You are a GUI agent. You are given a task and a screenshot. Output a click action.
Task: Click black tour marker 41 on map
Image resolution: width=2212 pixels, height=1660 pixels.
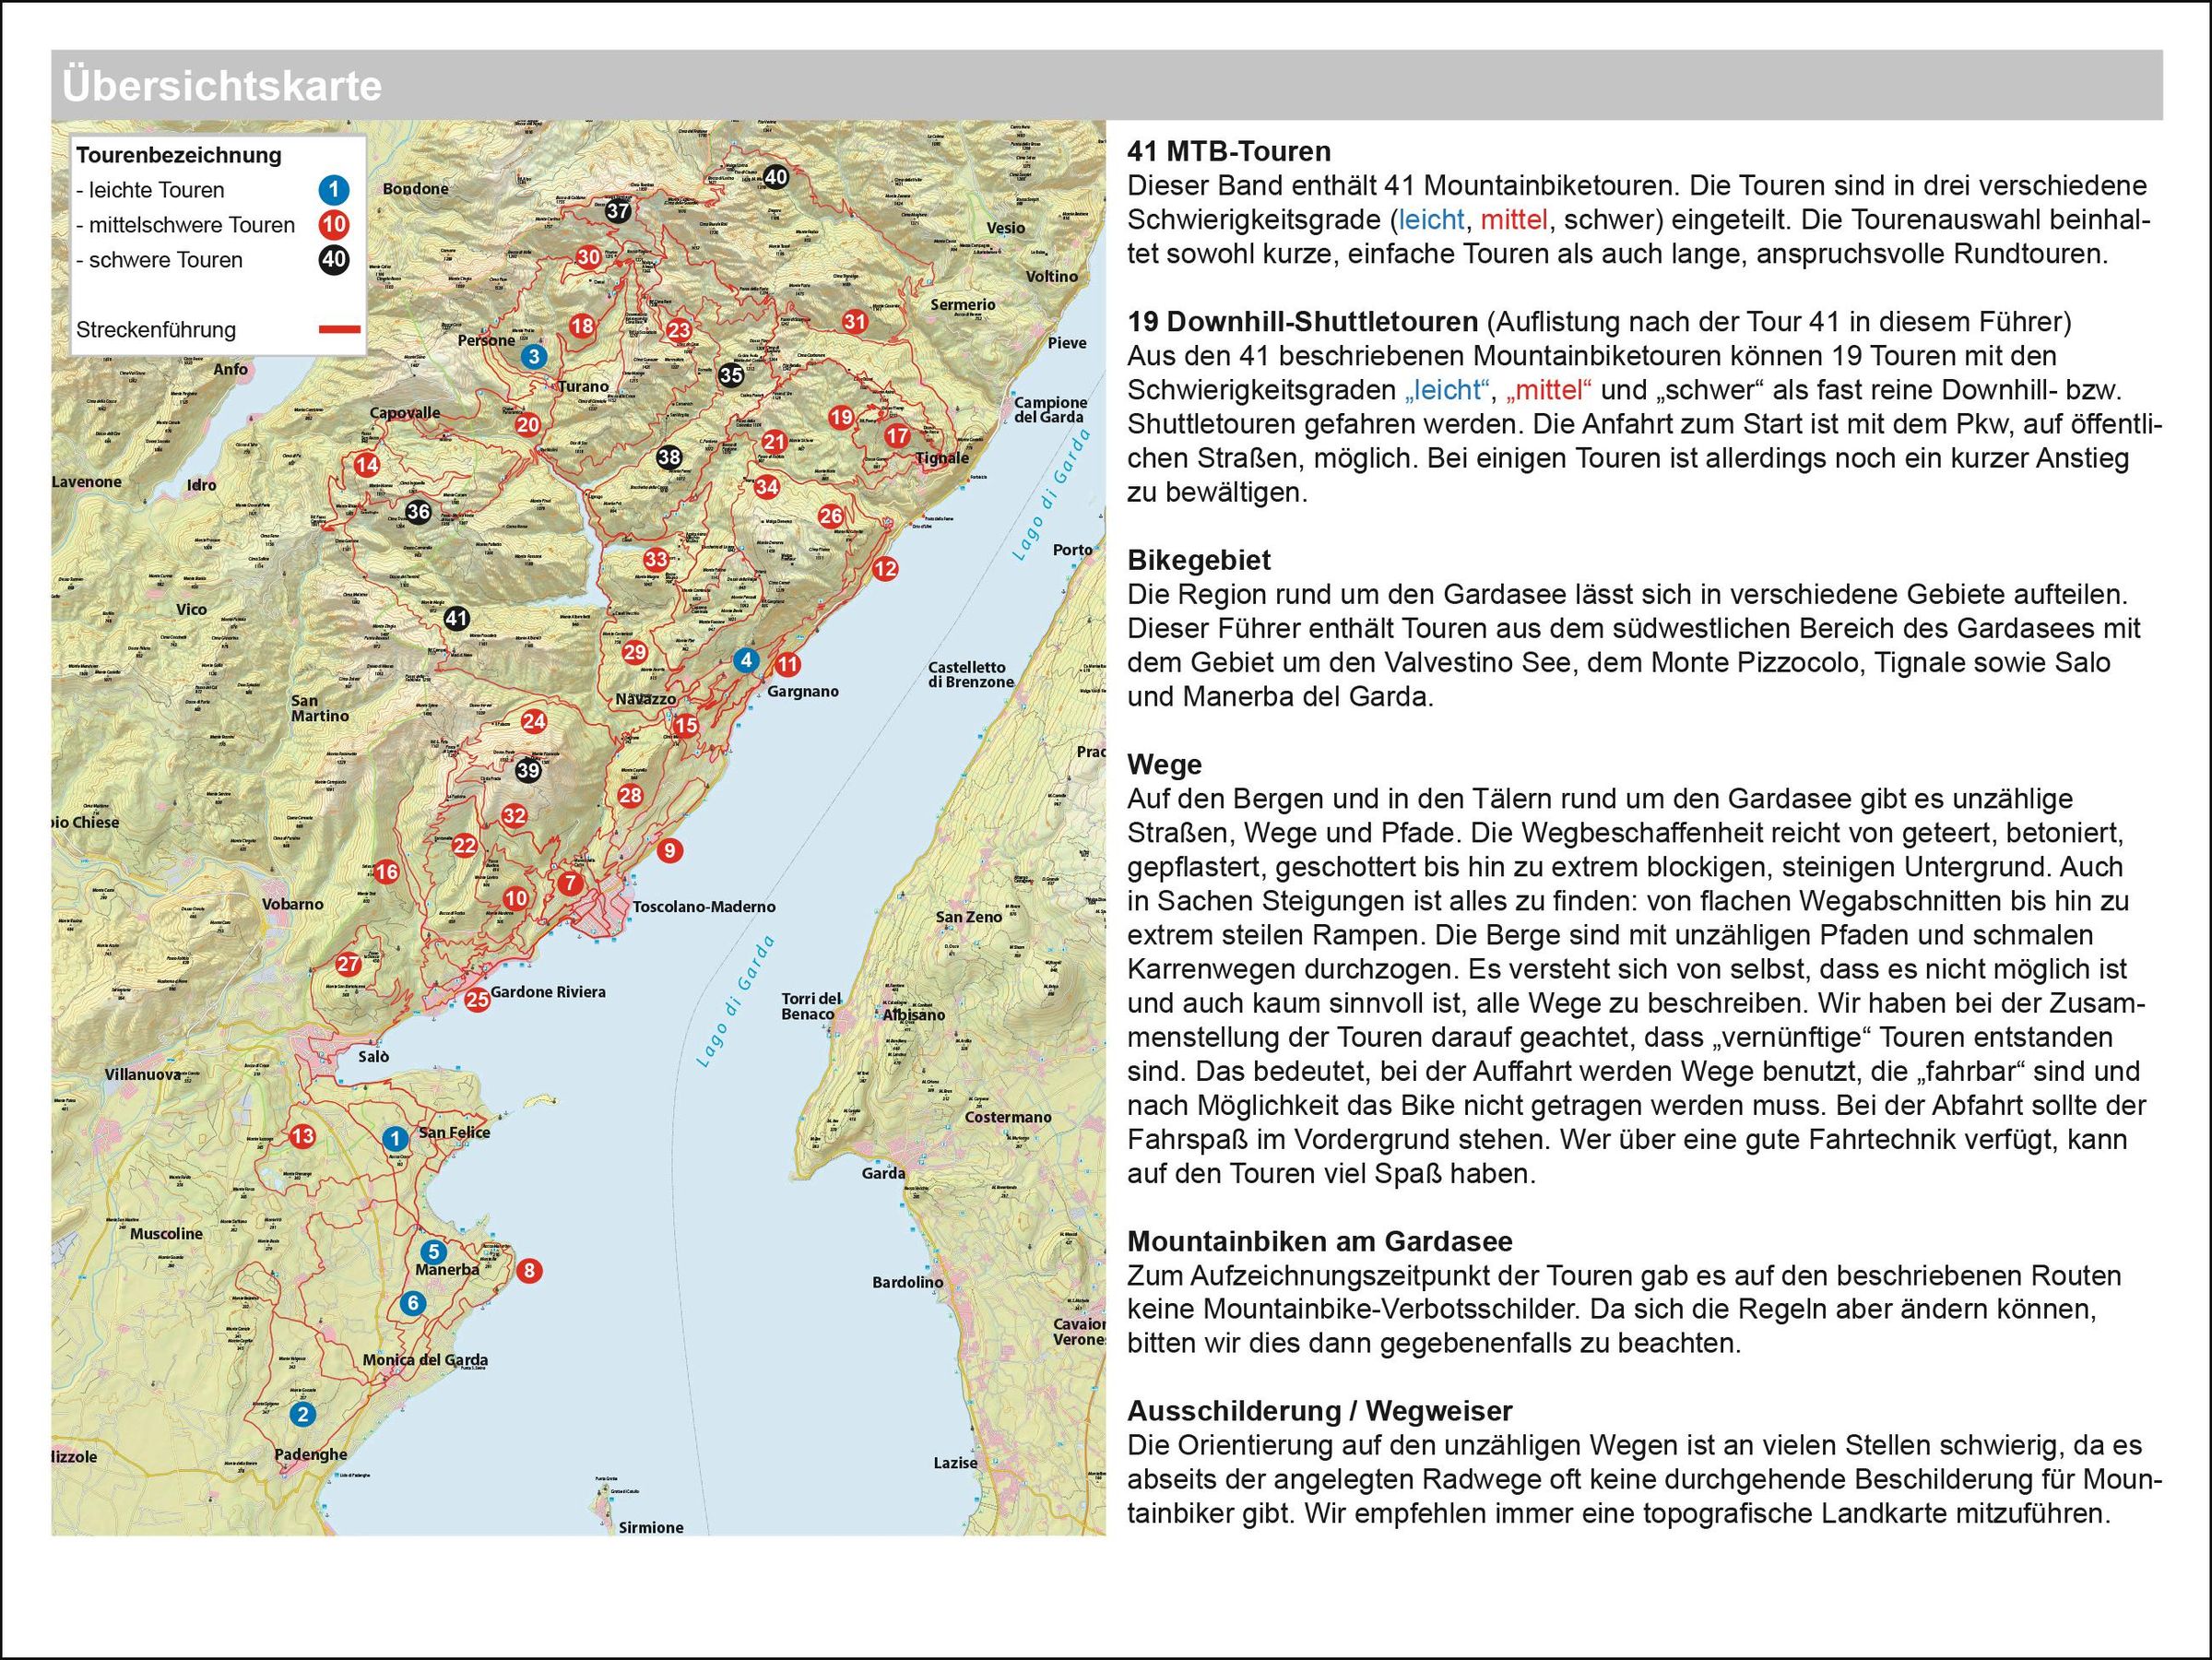coord(456,619)
